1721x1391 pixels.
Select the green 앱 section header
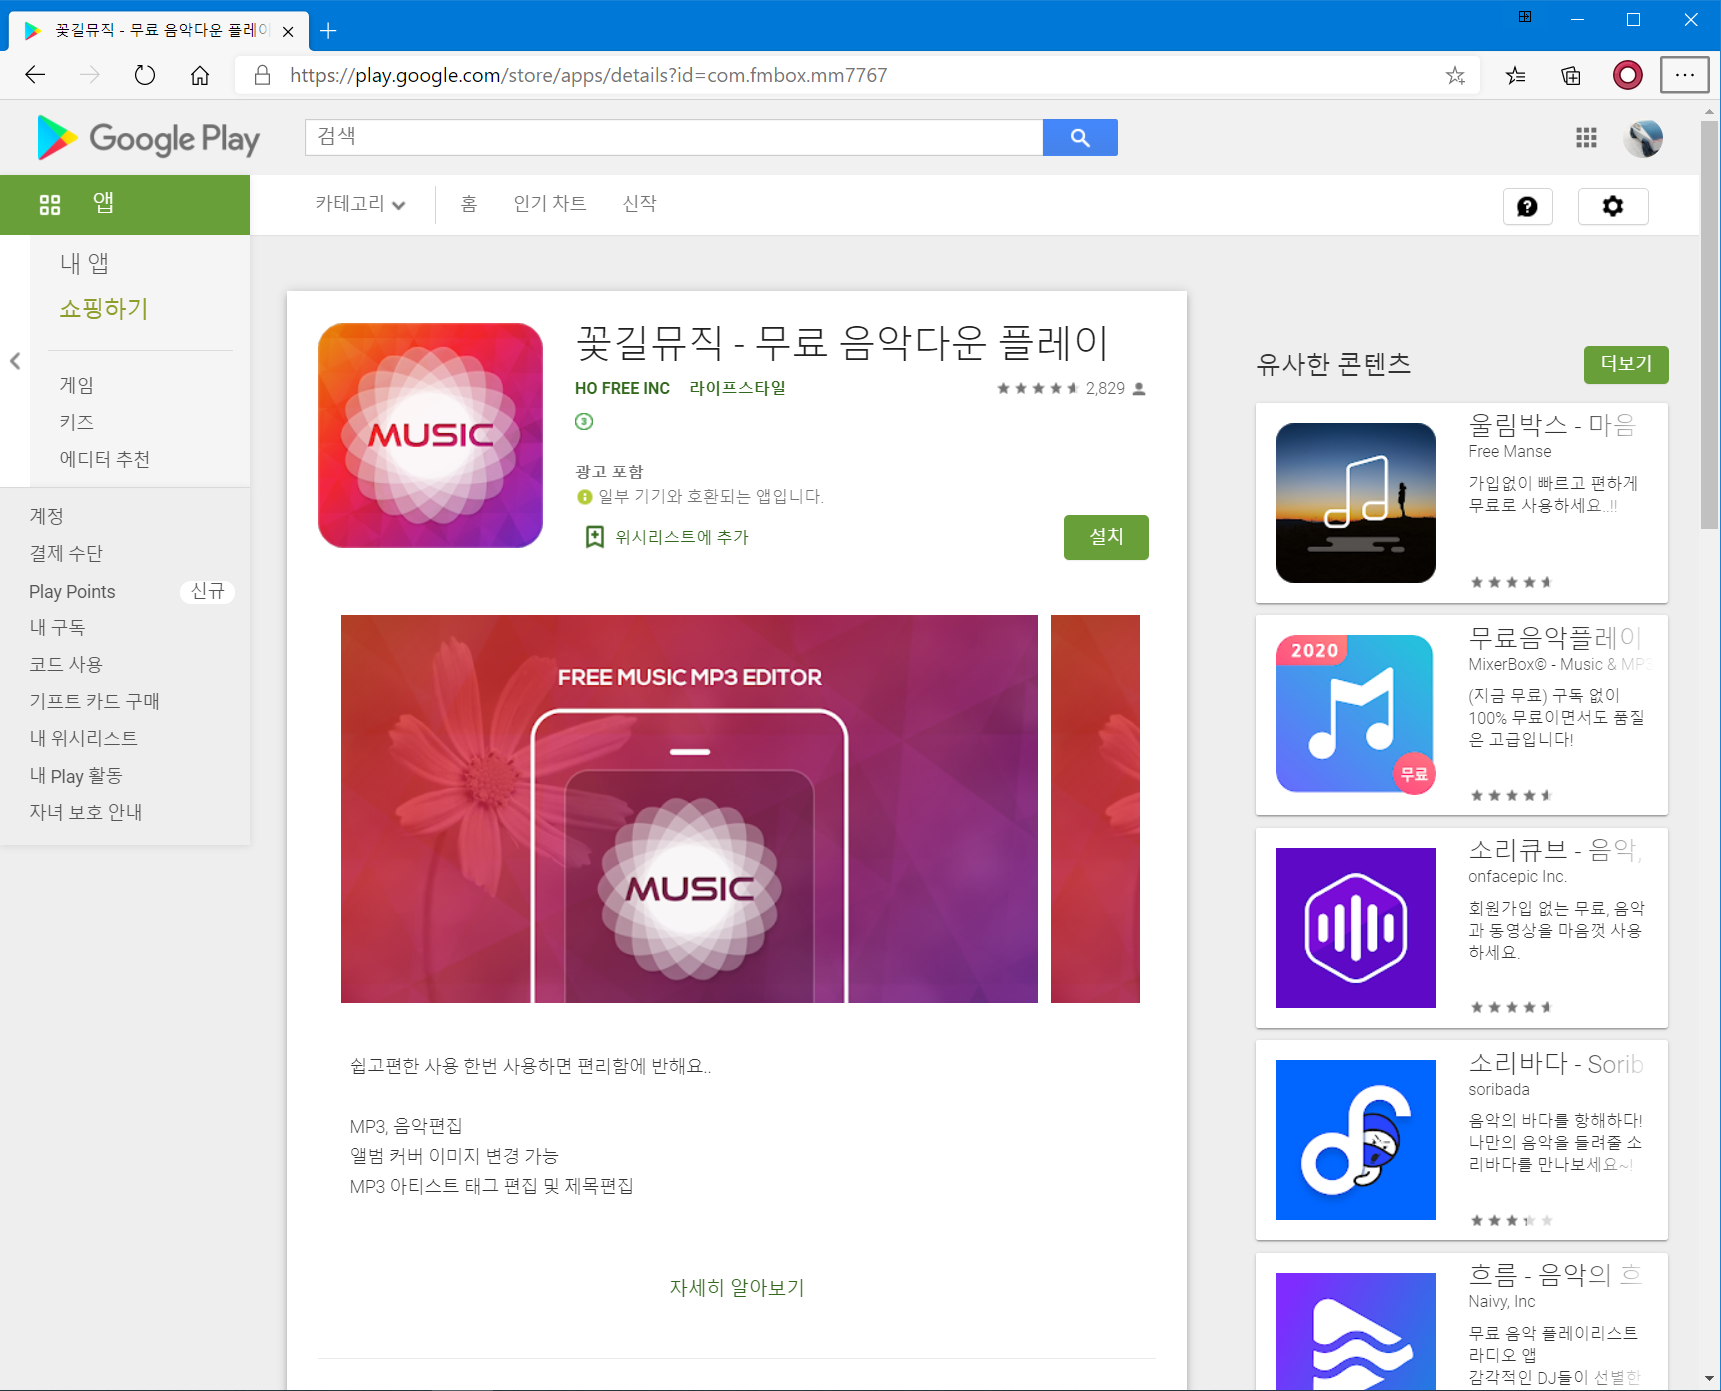tap(125, 205)
